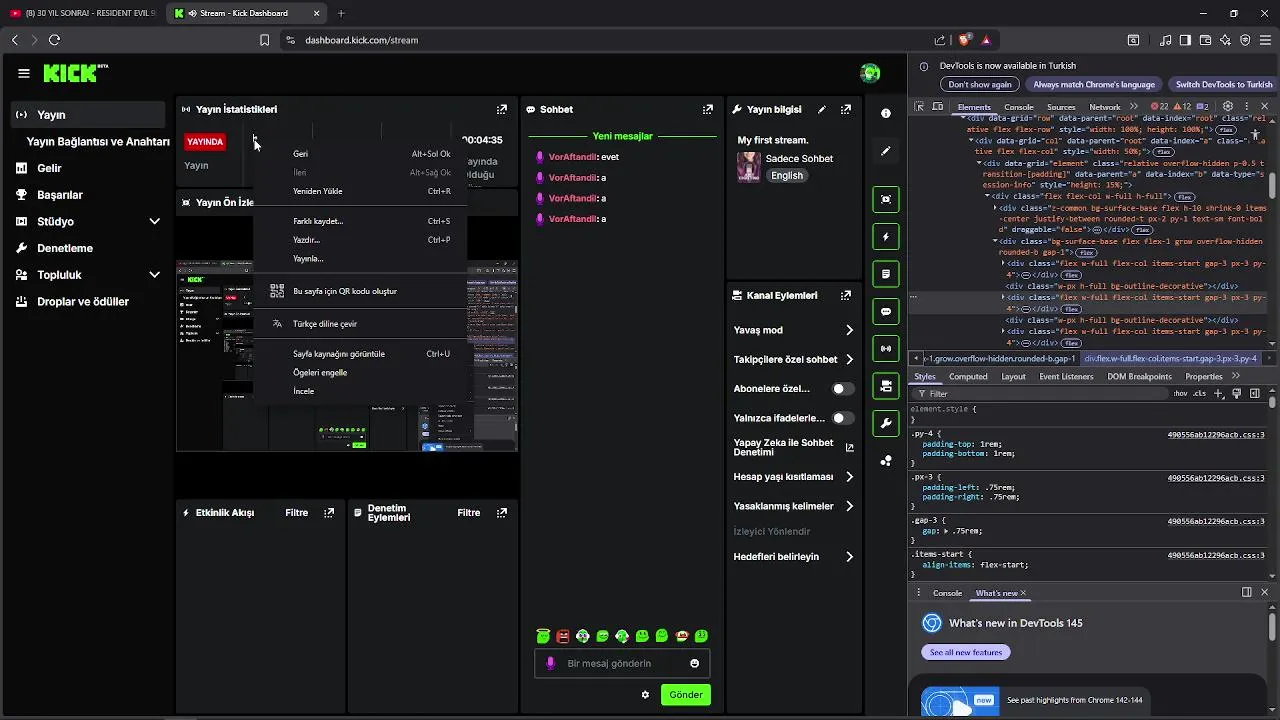Switch to DevTools Console tab

pyautogui.click(x=1019, y=107)
